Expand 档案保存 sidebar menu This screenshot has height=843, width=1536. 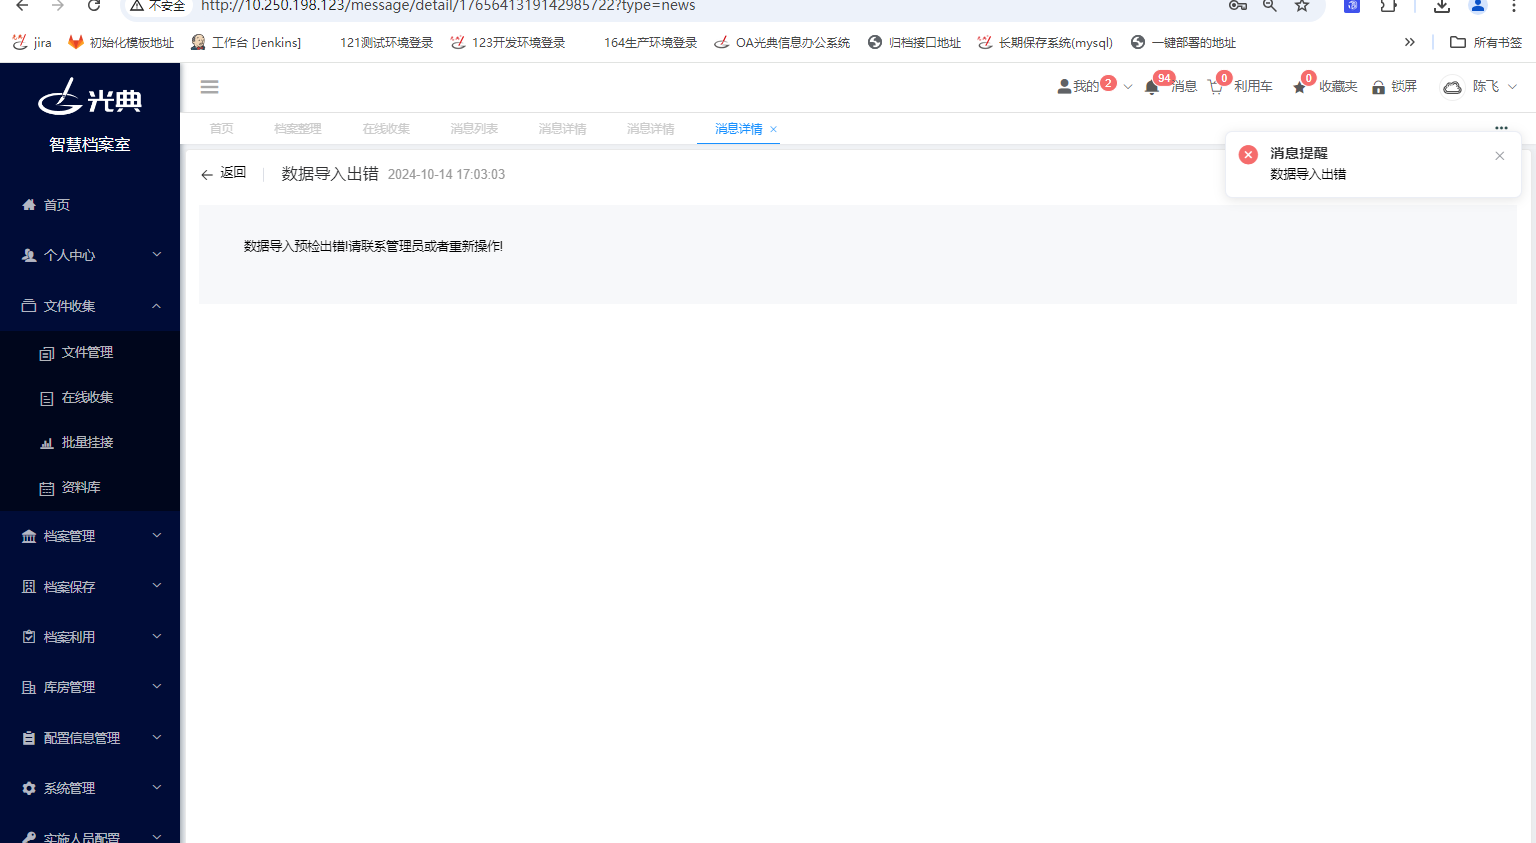click(90, 587)
